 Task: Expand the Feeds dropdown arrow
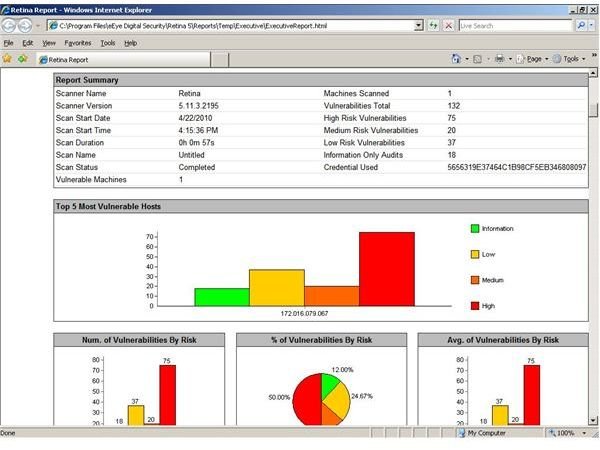coord(489,59)
